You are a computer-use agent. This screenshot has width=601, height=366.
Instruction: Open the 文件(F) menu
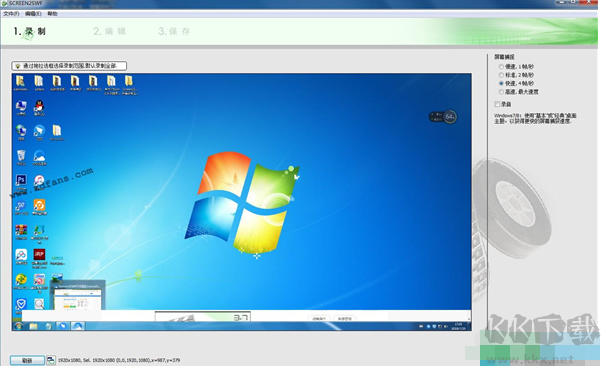pyautogui.click(x=11, y=14)
